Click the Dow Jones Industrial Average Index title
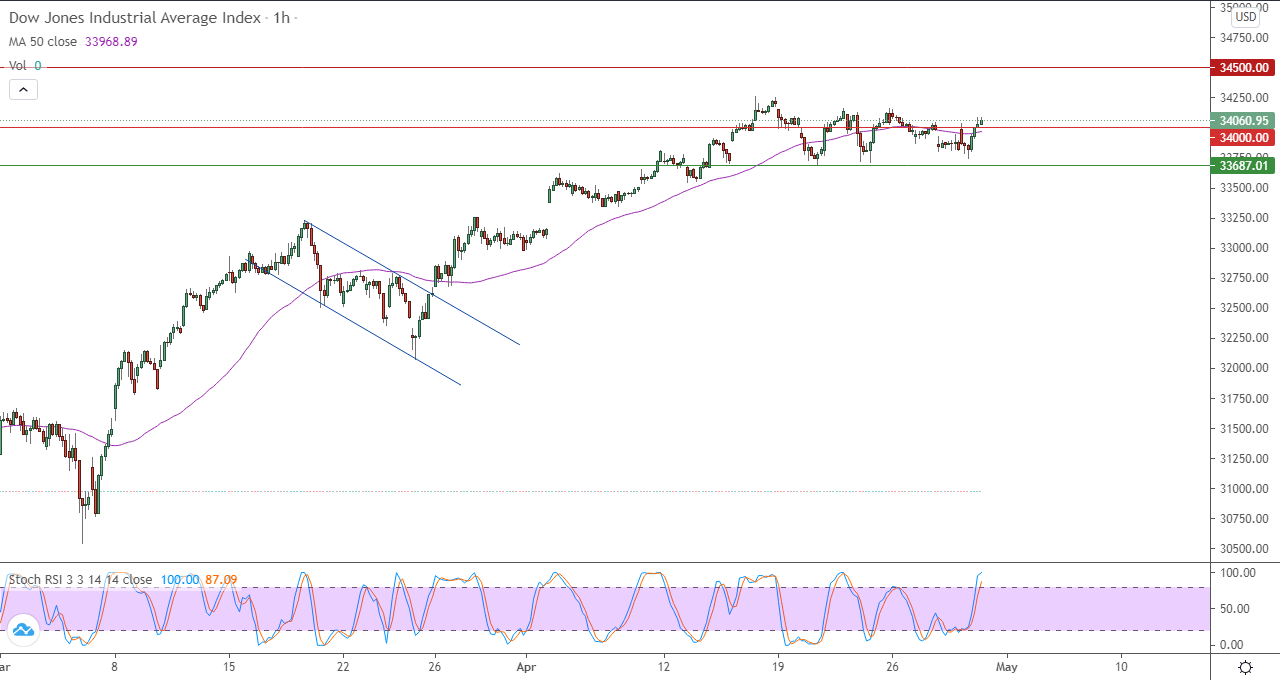Image resolution: width=1280 pixels, height=680 pixels. point(135,18)
